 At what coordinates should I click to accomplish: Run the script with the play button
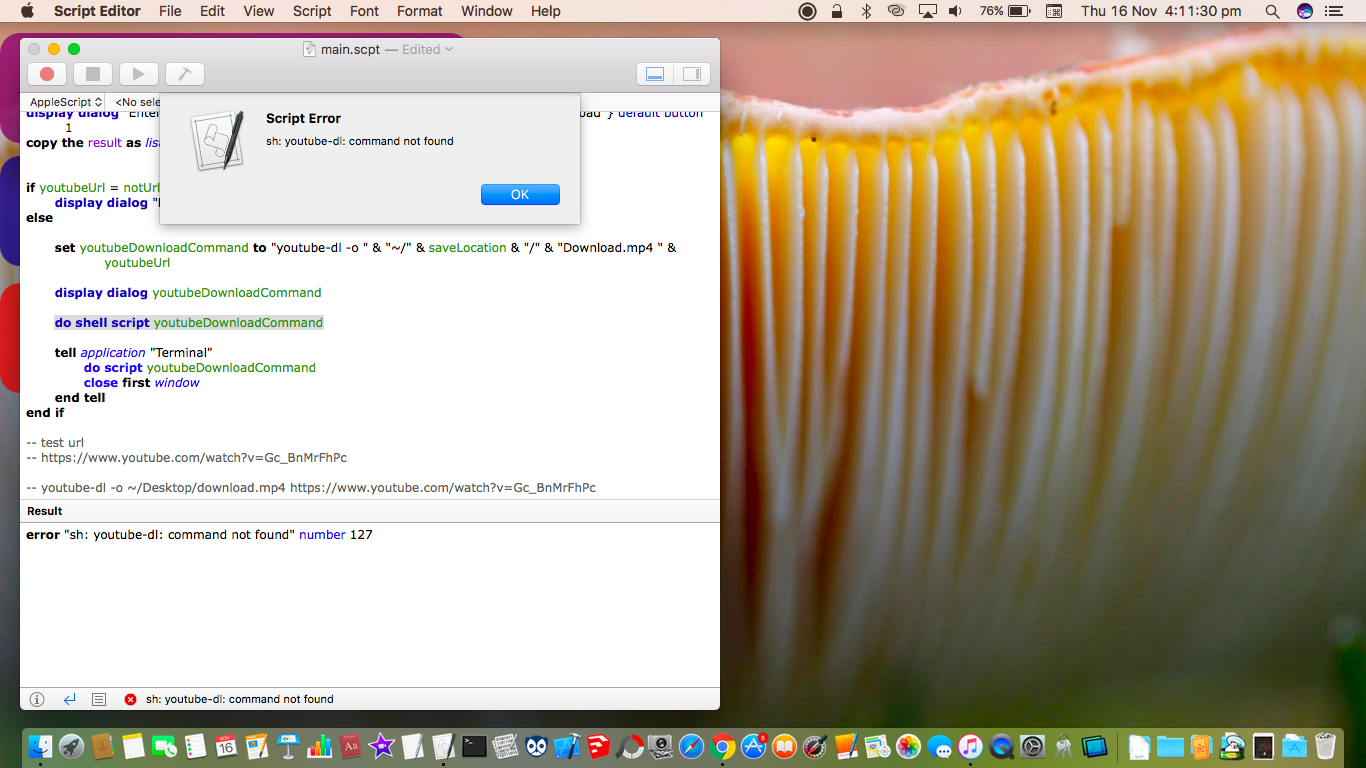[139, 74]
